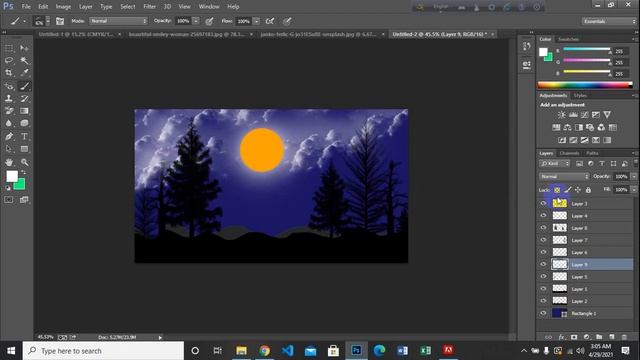Select the Pen tool
Screen dimensions: 640x360
[x=9, y=136]
